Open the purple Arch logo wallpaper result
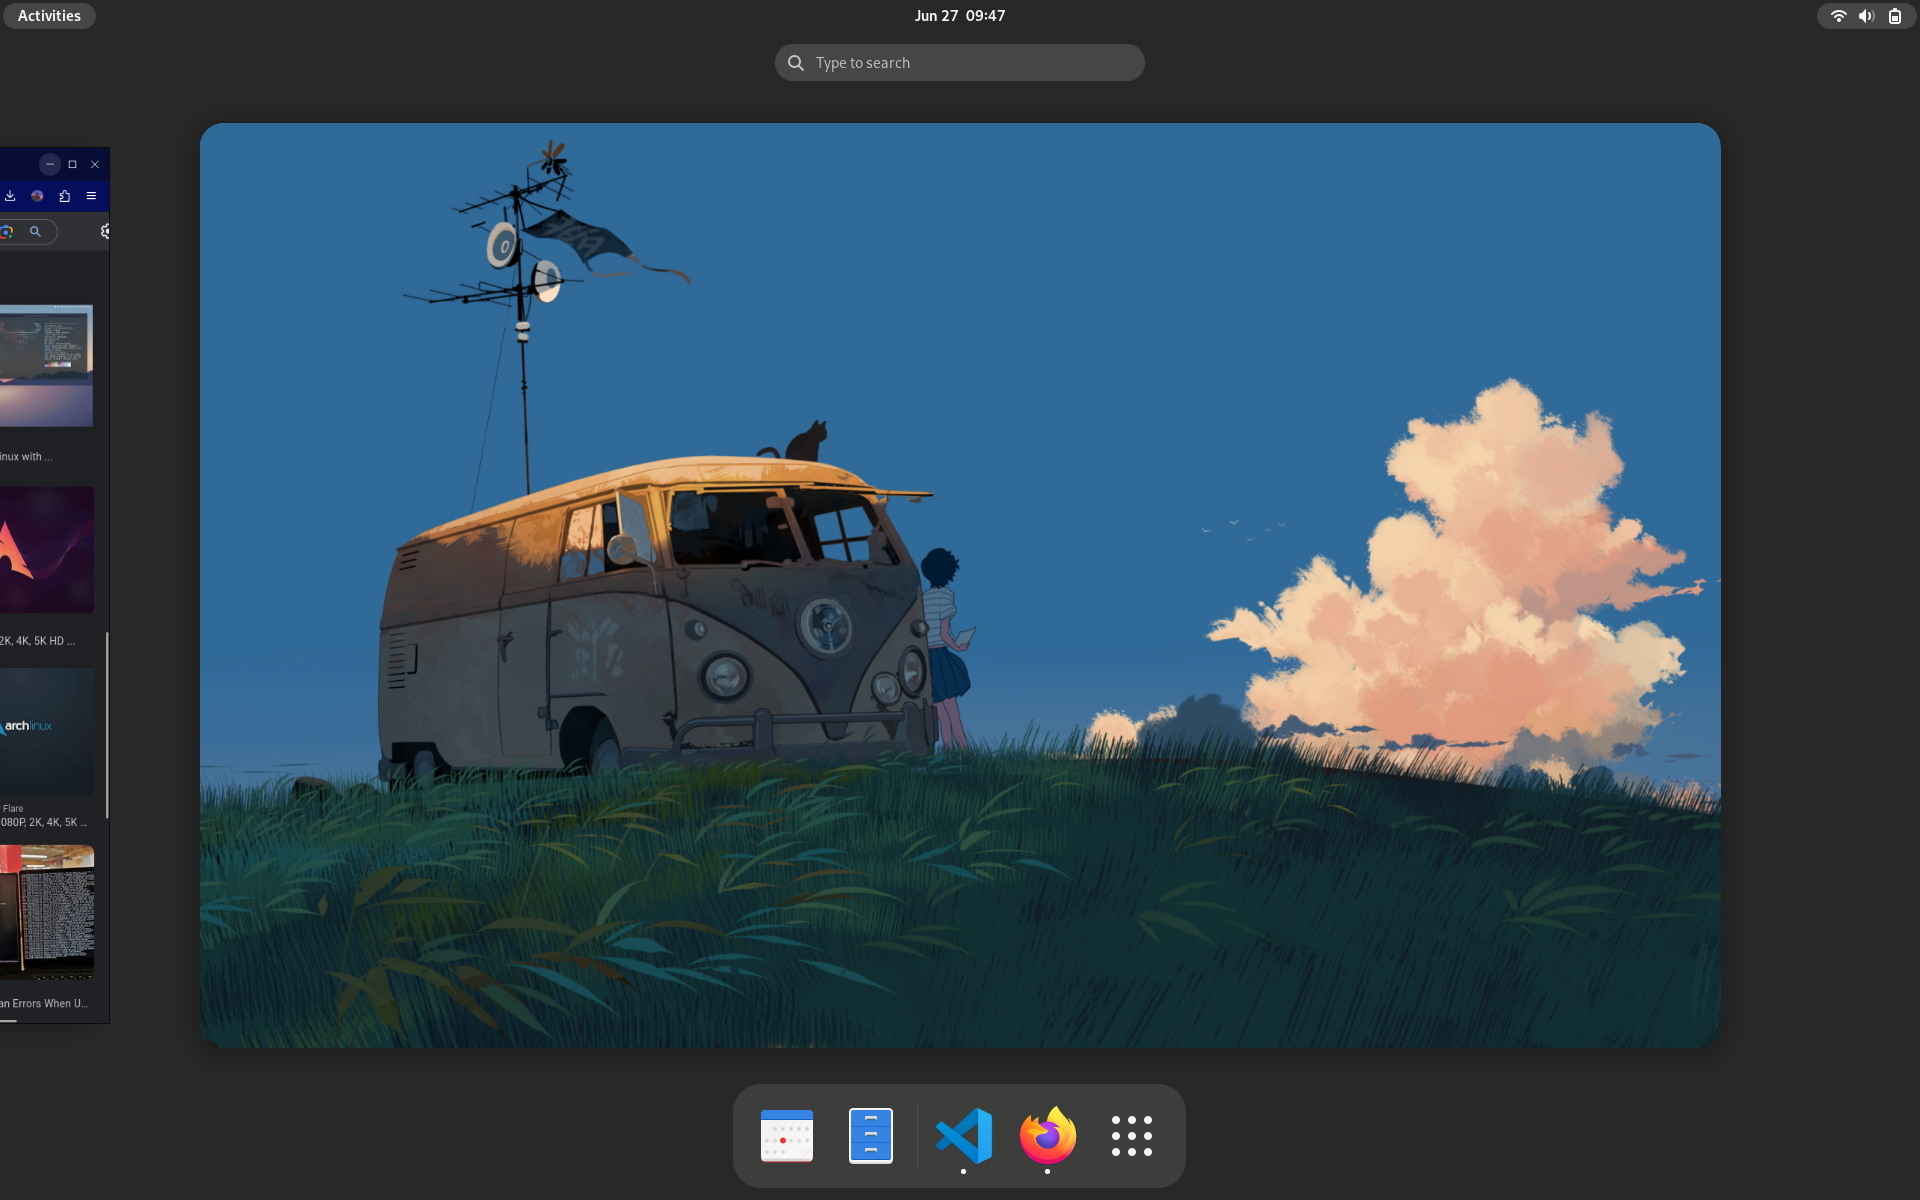This screenshot has width=1920, height=1200. tap(47, 550)
